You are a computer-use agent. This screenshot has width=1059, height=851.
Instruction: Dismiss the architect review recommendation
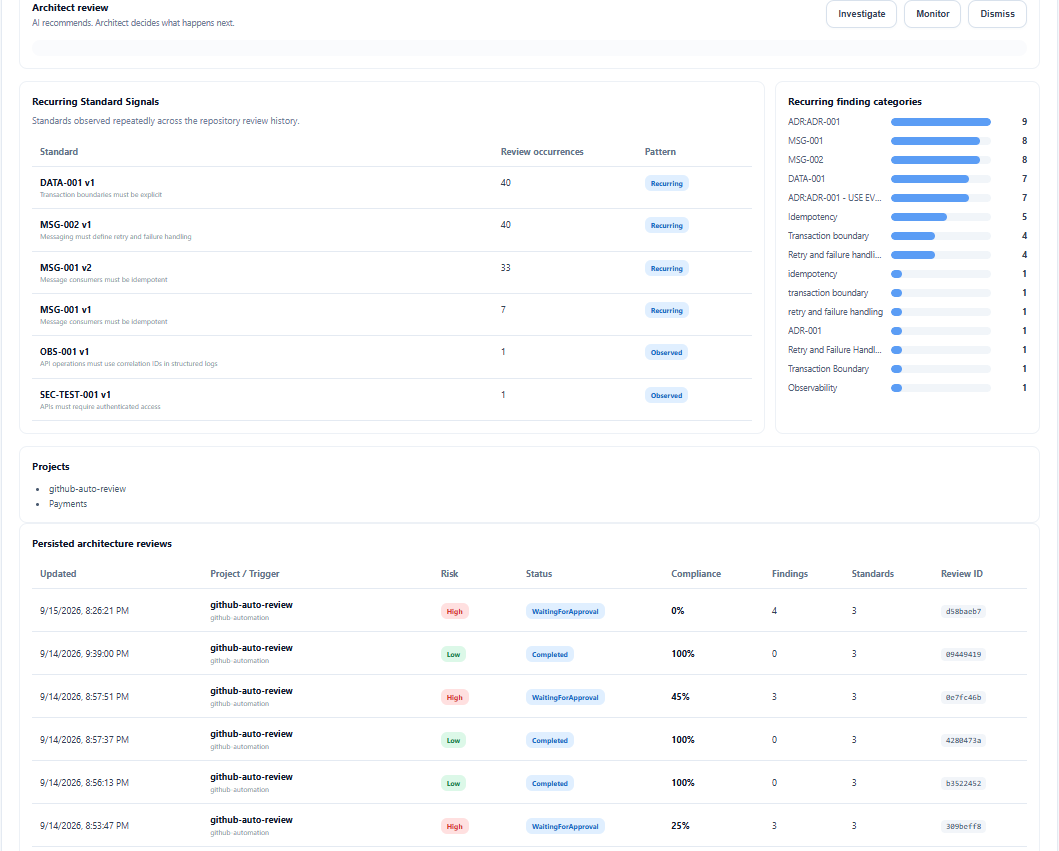click(x=997, y=14)
